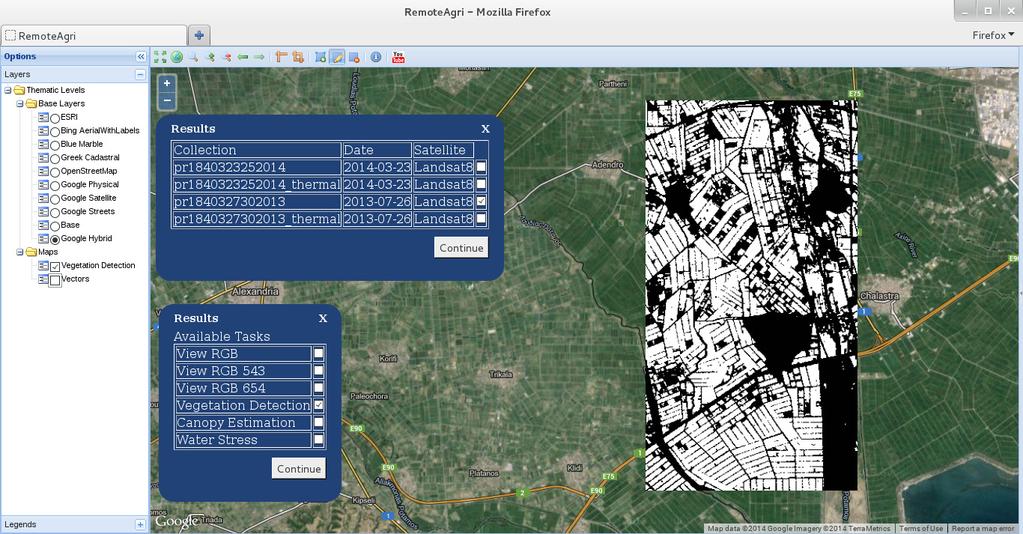Click the globe icon in map toolbar

point(177,57)
